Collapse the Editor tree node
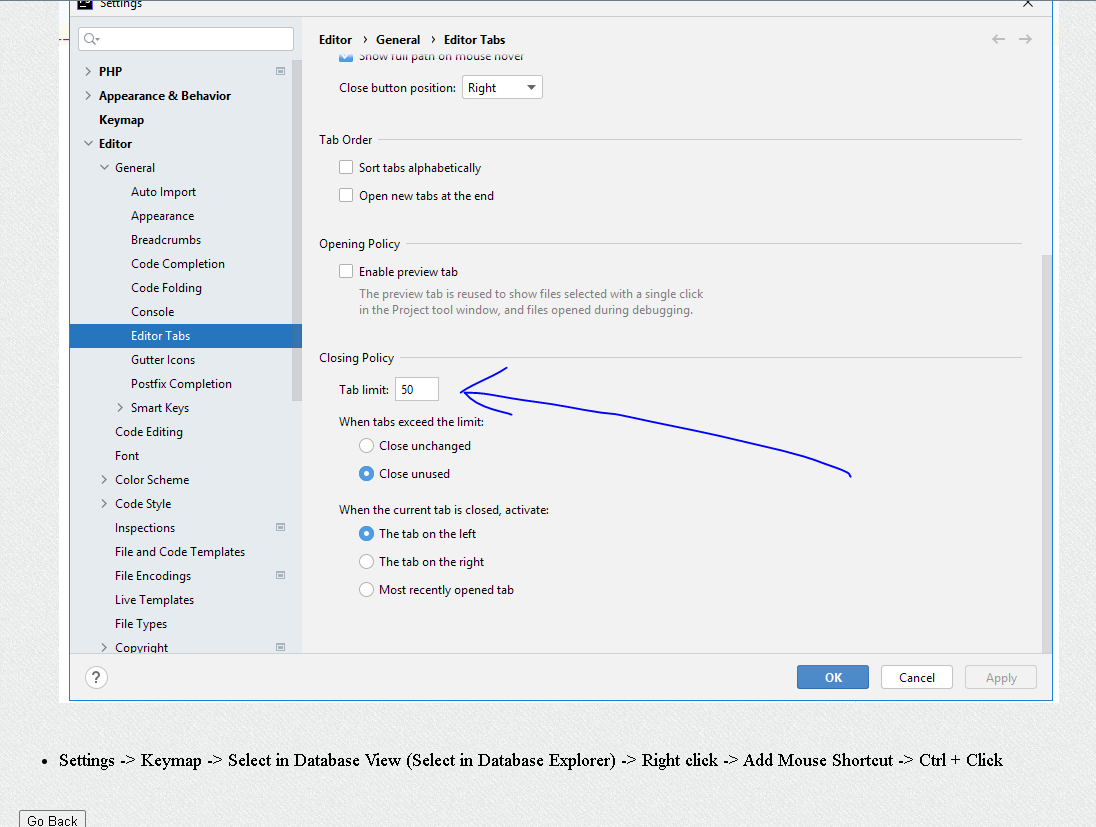 88,143
